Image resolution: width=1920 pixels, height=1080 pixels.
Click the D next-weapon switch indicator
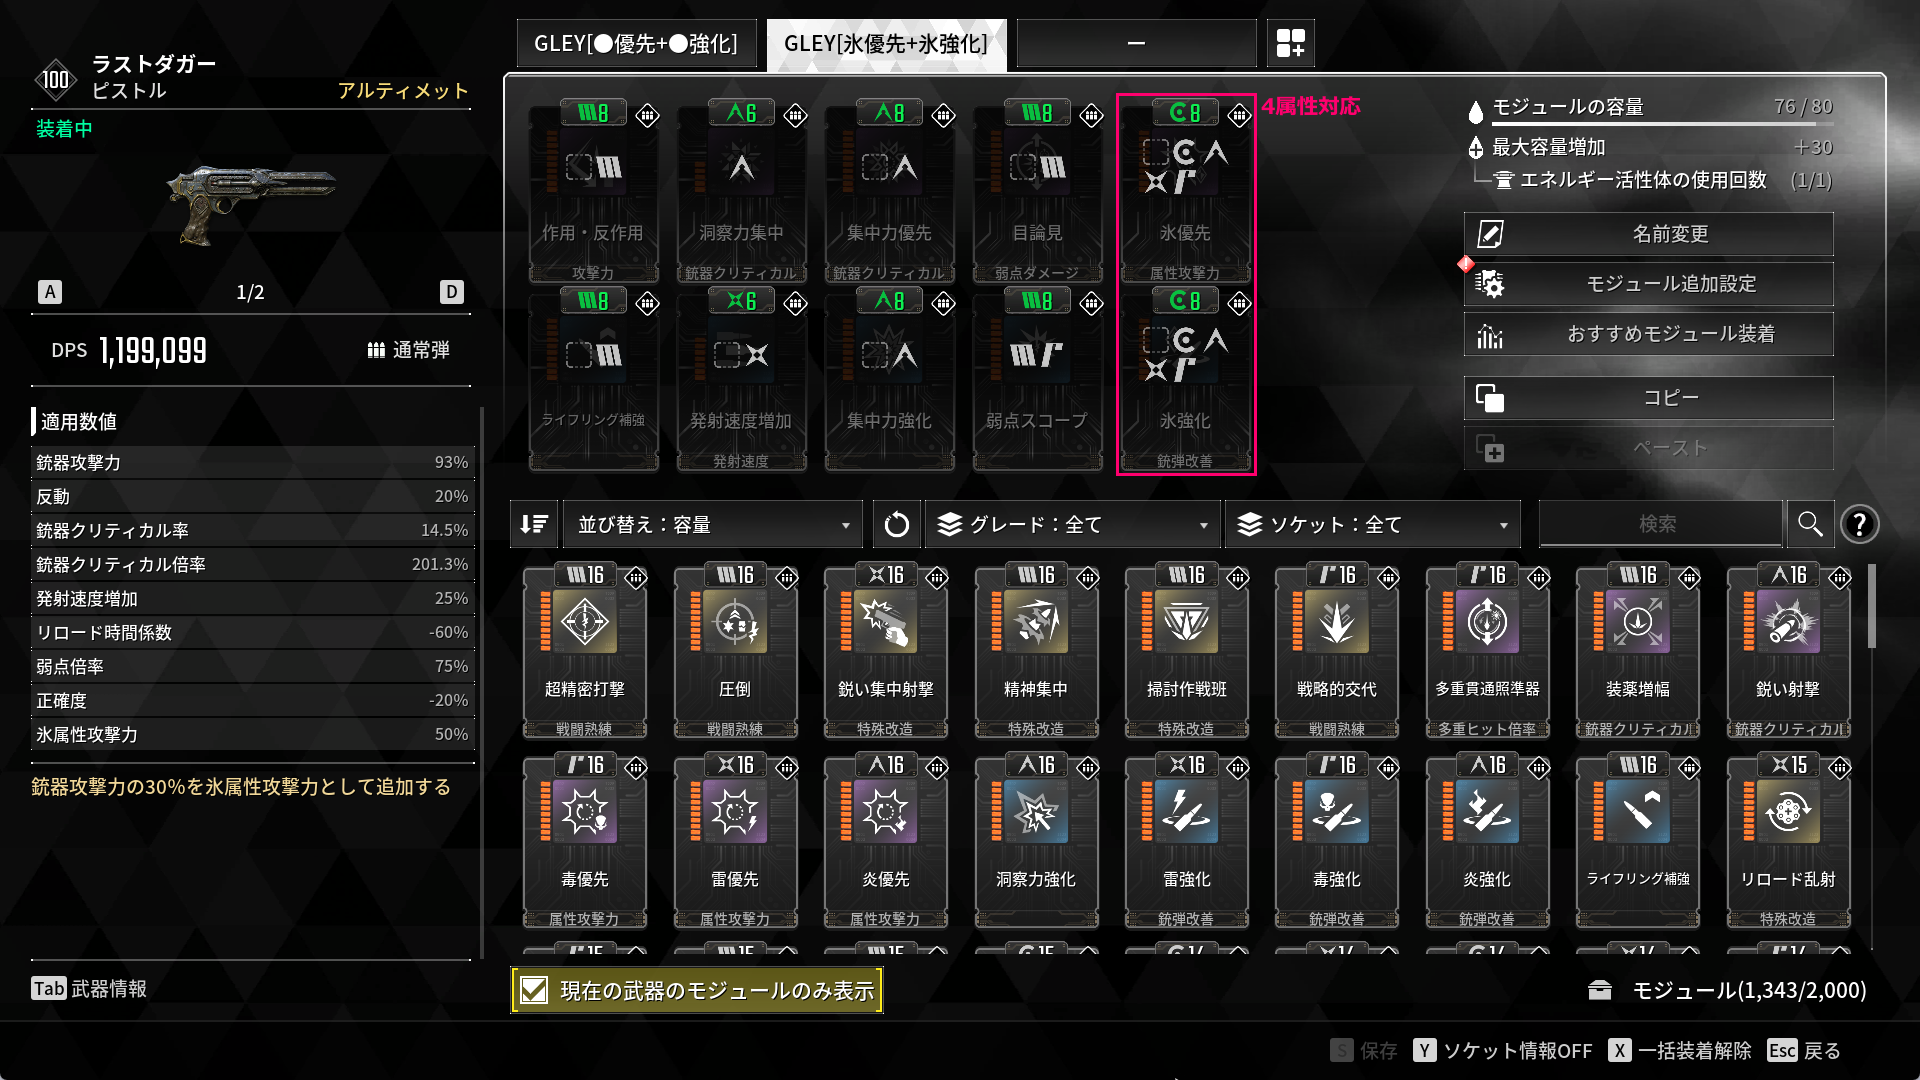coord(452,292)
